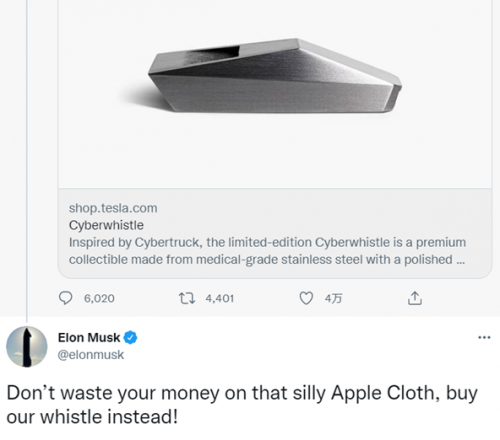This screenshot has height=440, width=500.
Task: Click the 4,401 retweet count
Action: pyautogui.click(x=220, y=298)
